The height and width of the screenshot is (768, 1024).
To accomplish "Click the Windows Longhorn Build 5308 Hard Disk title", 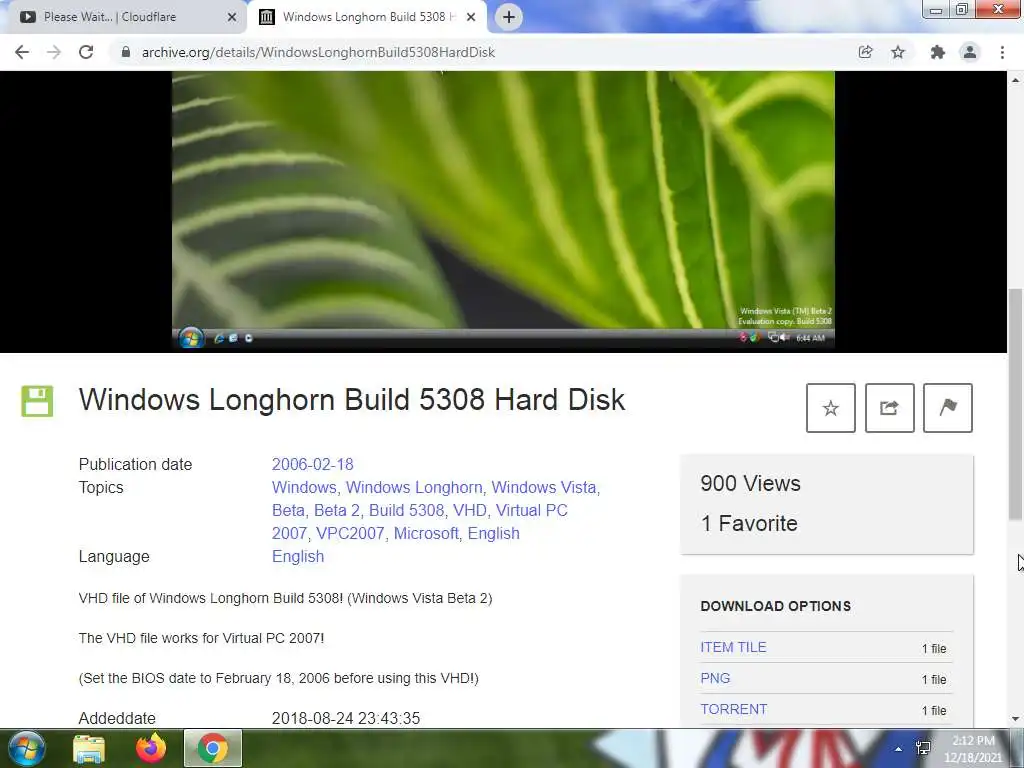I will click(352, 400).
